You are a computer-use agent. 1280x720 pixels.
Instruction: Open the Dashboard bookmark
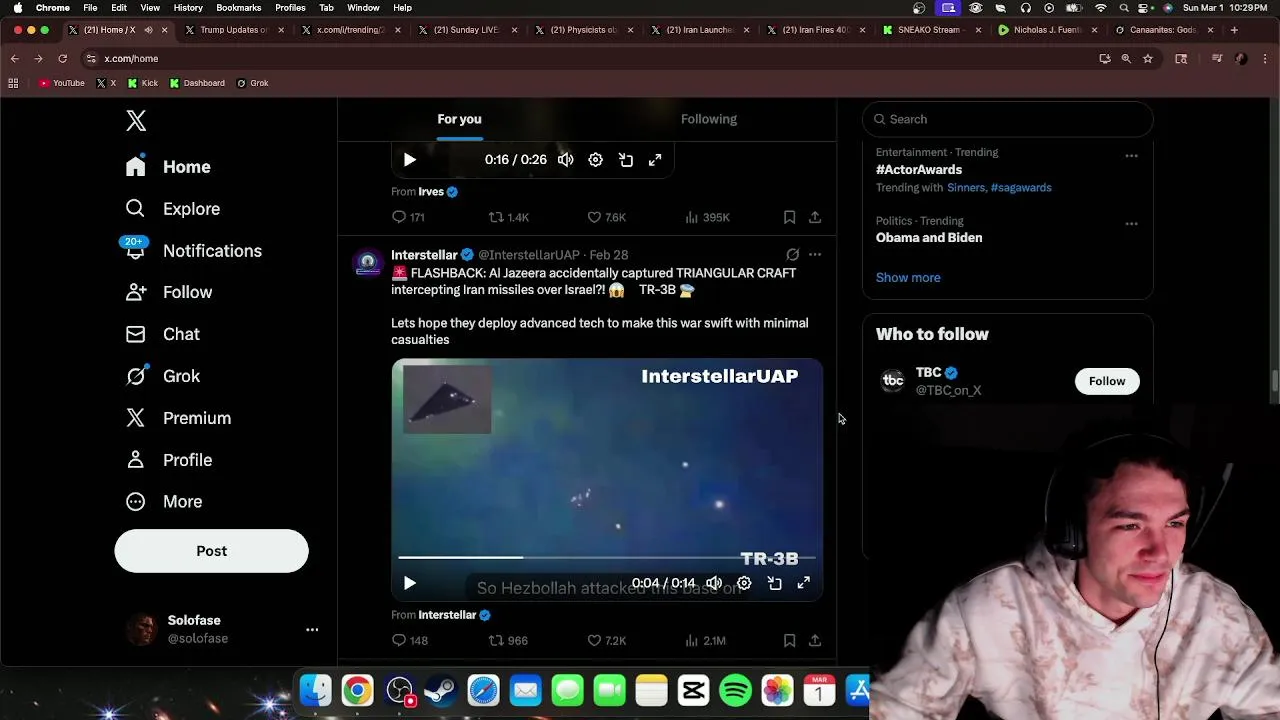197,83
